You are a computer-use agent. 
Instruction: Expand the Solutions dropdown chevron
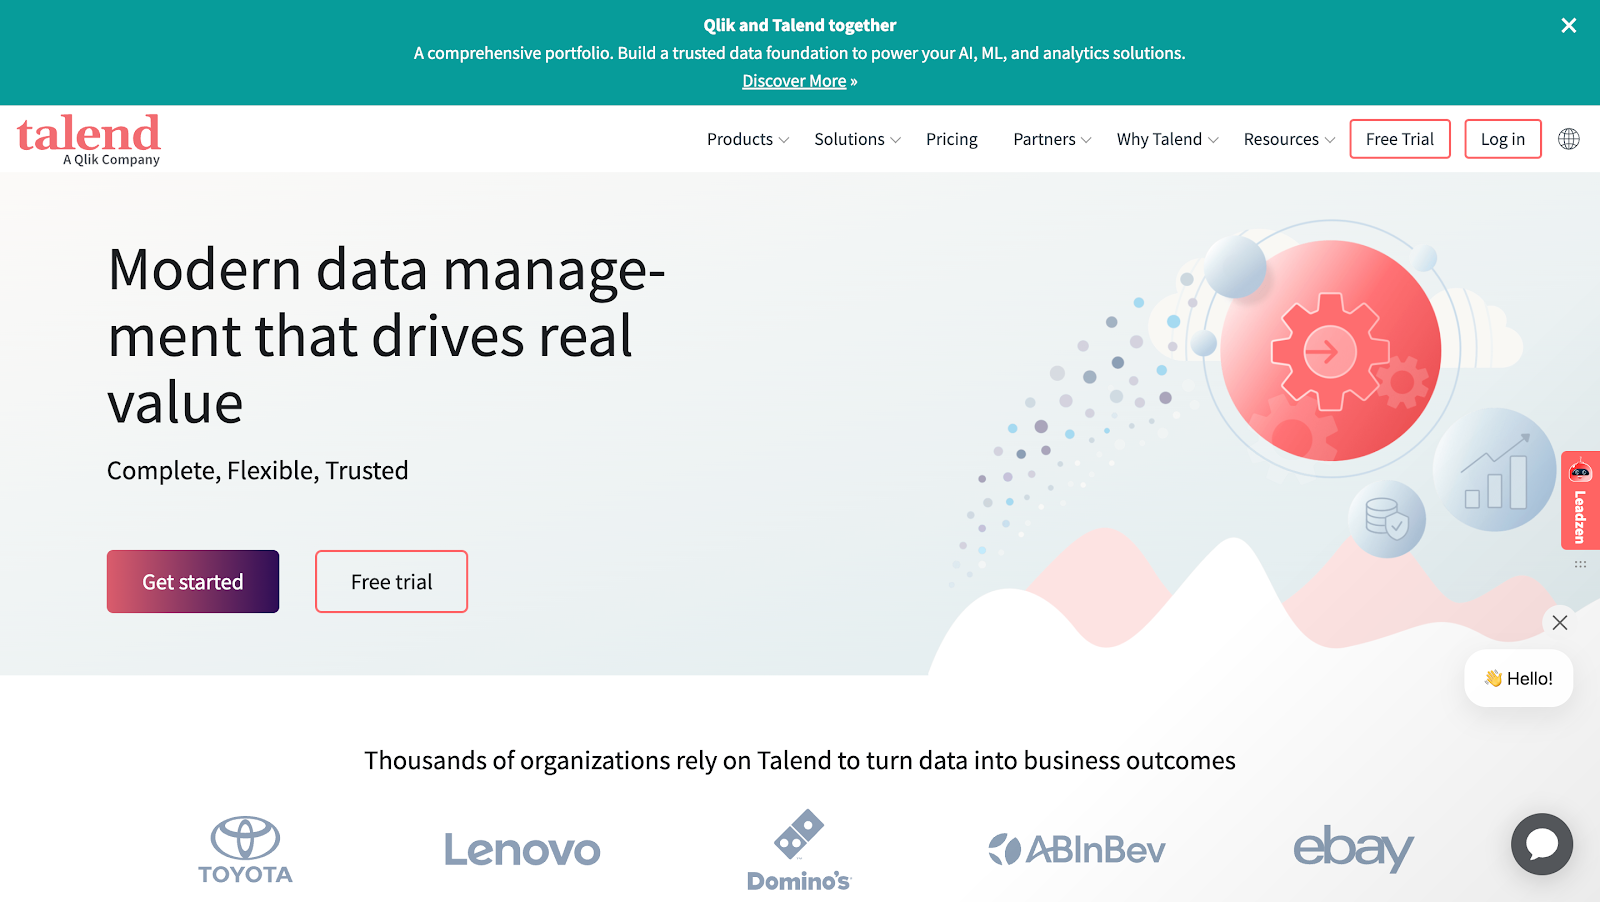click(x=896, y=140)
